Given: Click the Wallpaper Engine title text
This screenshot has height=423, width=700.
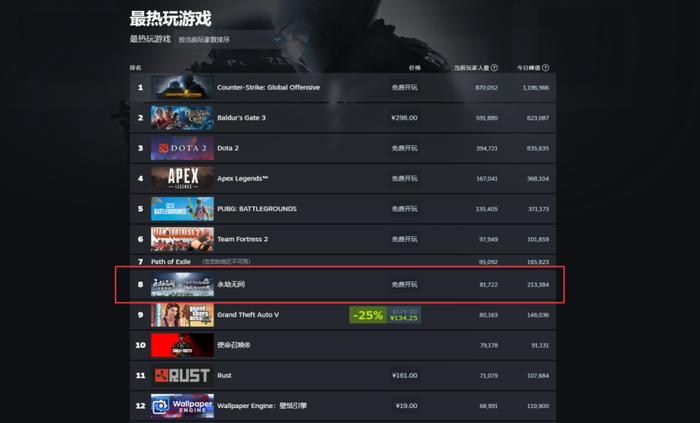Looking at the screenshot, I should click(x=262, y=406).
